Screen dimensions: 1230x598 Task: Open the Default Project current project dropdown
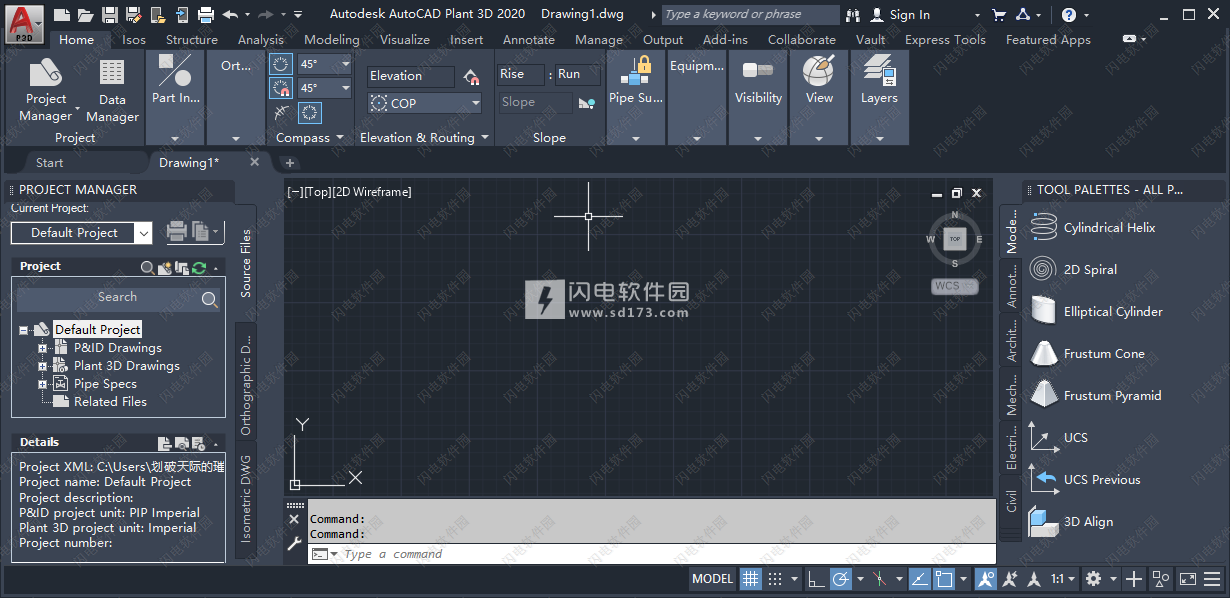[x=143, y=233]
